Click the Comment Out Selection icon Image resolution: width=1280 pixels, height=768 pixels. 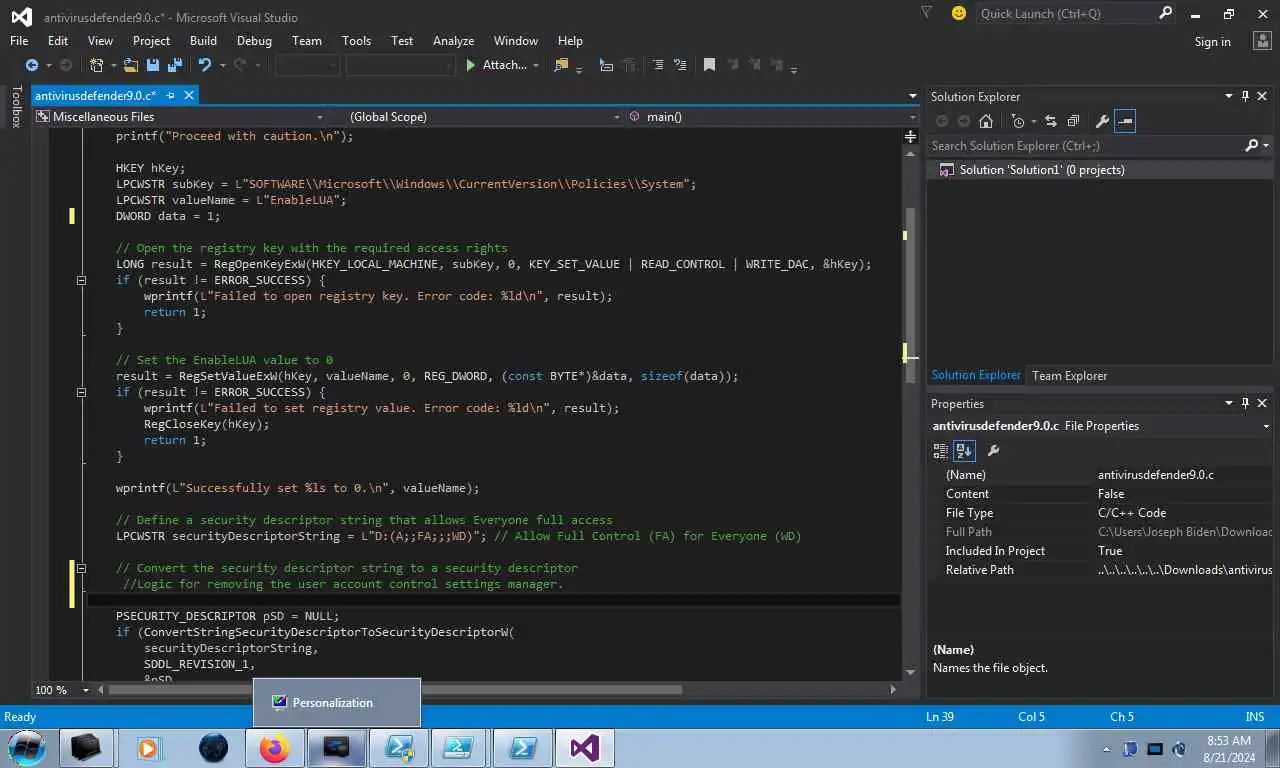pyautogui.click(x=657, y=65)
